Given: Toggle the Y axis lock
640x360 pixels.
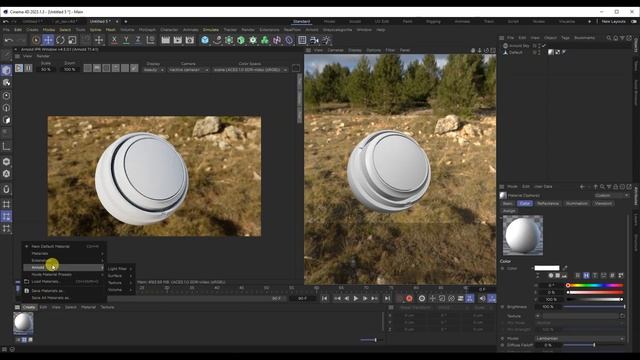Looking at the screenshot, I should pos(126,40).
